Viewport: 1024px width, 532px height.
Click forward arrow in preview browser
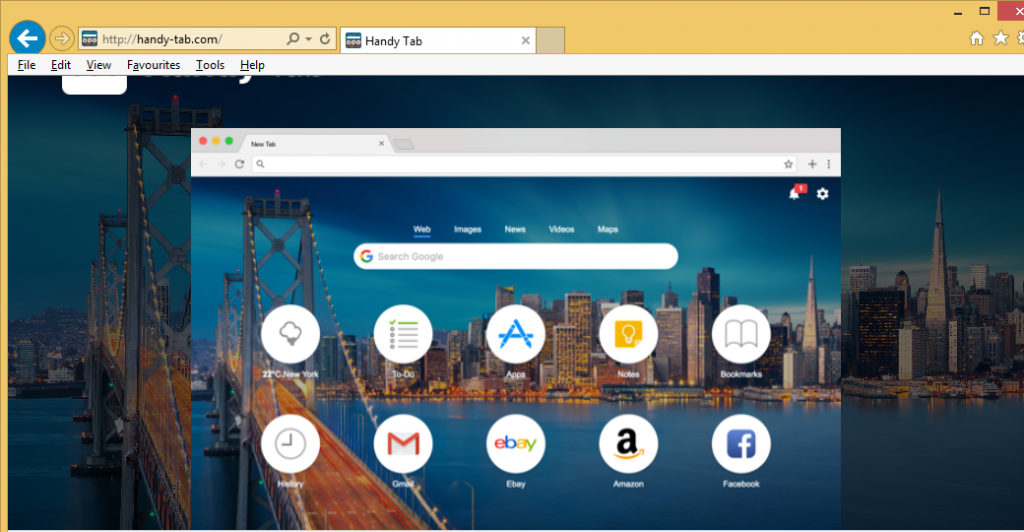point(221,164)
